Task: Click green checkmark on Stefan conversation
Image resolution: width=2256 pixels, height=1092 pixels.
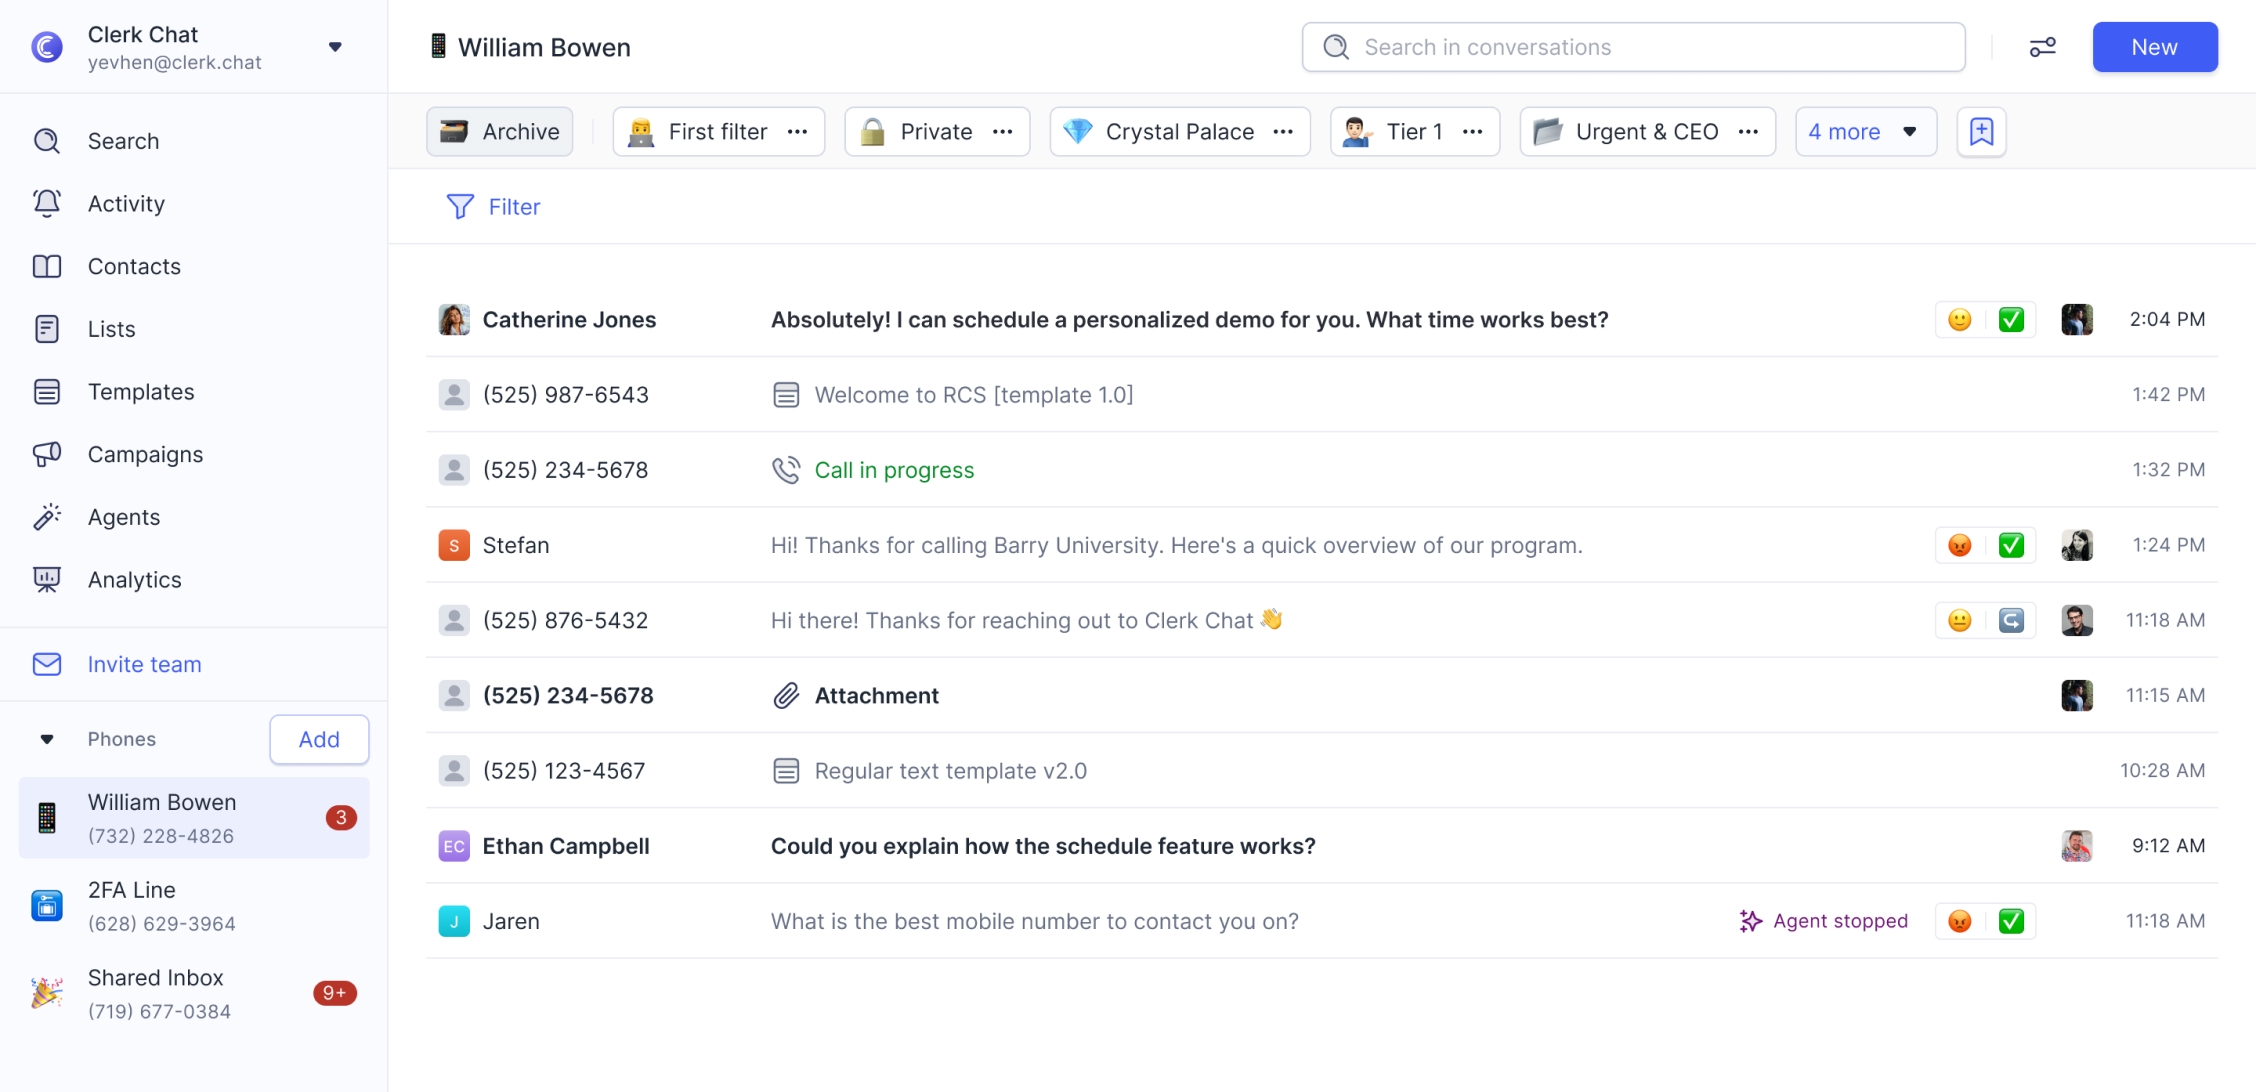Action: (x=2011, y=545)
